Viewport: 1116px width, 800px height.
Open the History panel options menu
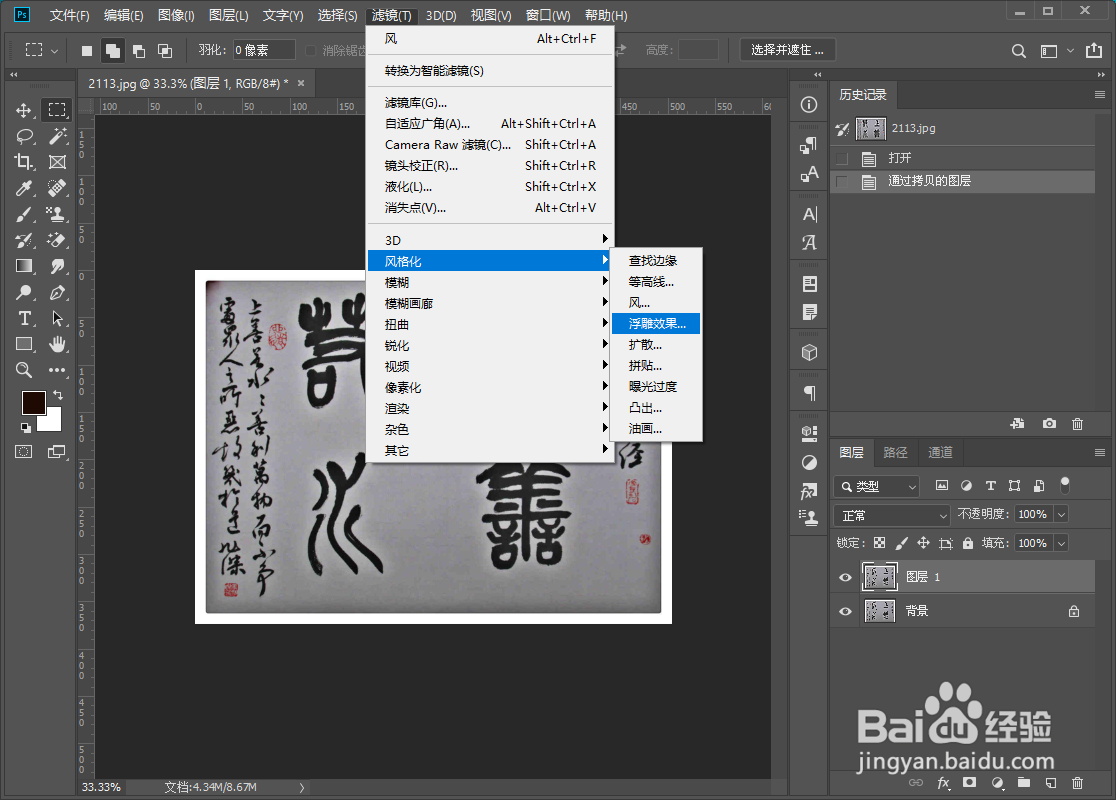click(1100, 95)
